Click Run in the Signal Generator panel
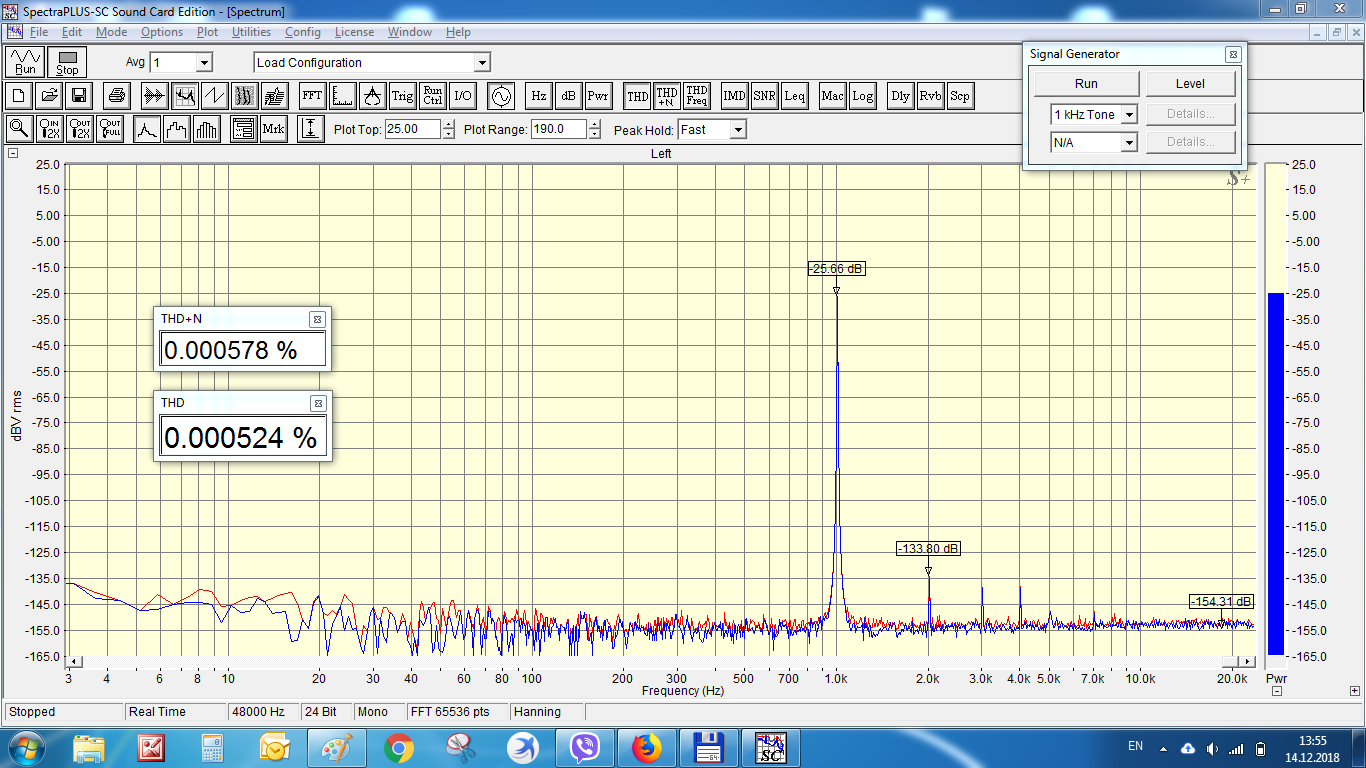This screenshot has height=768, width=1366. coord(1086,84)
